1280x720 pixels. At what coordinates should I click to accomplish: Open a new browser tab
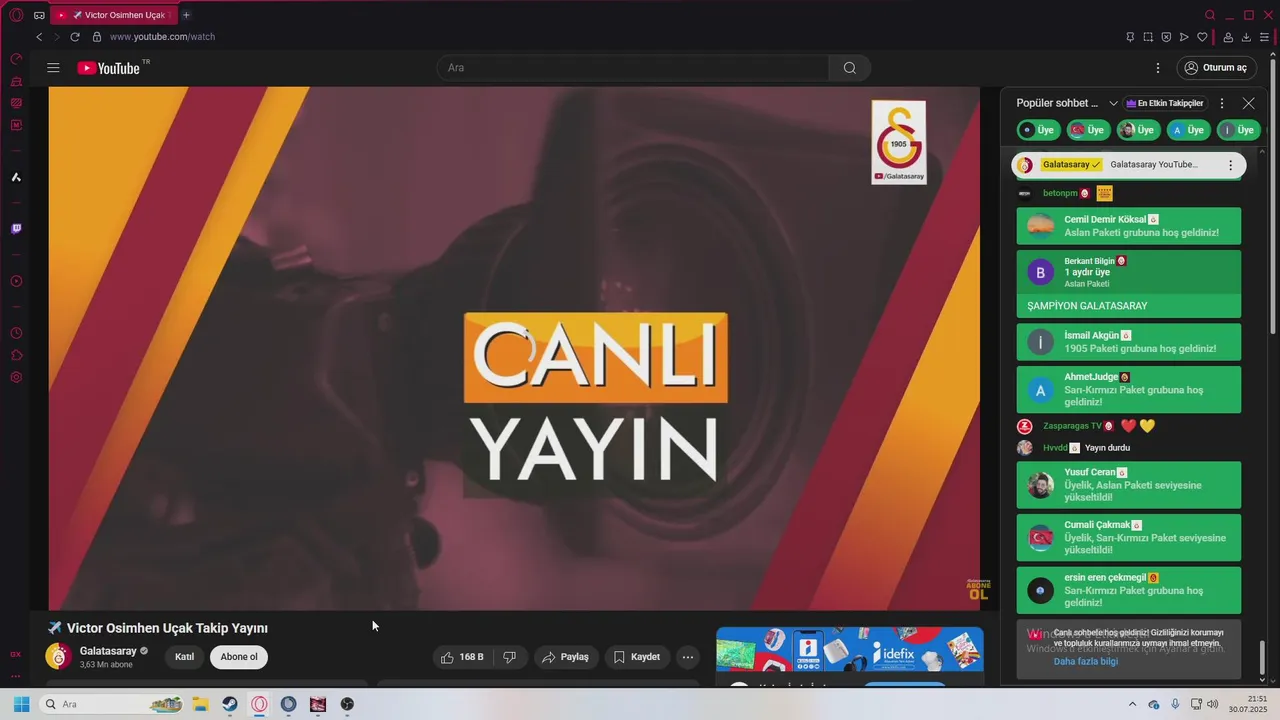click(186, 15)
